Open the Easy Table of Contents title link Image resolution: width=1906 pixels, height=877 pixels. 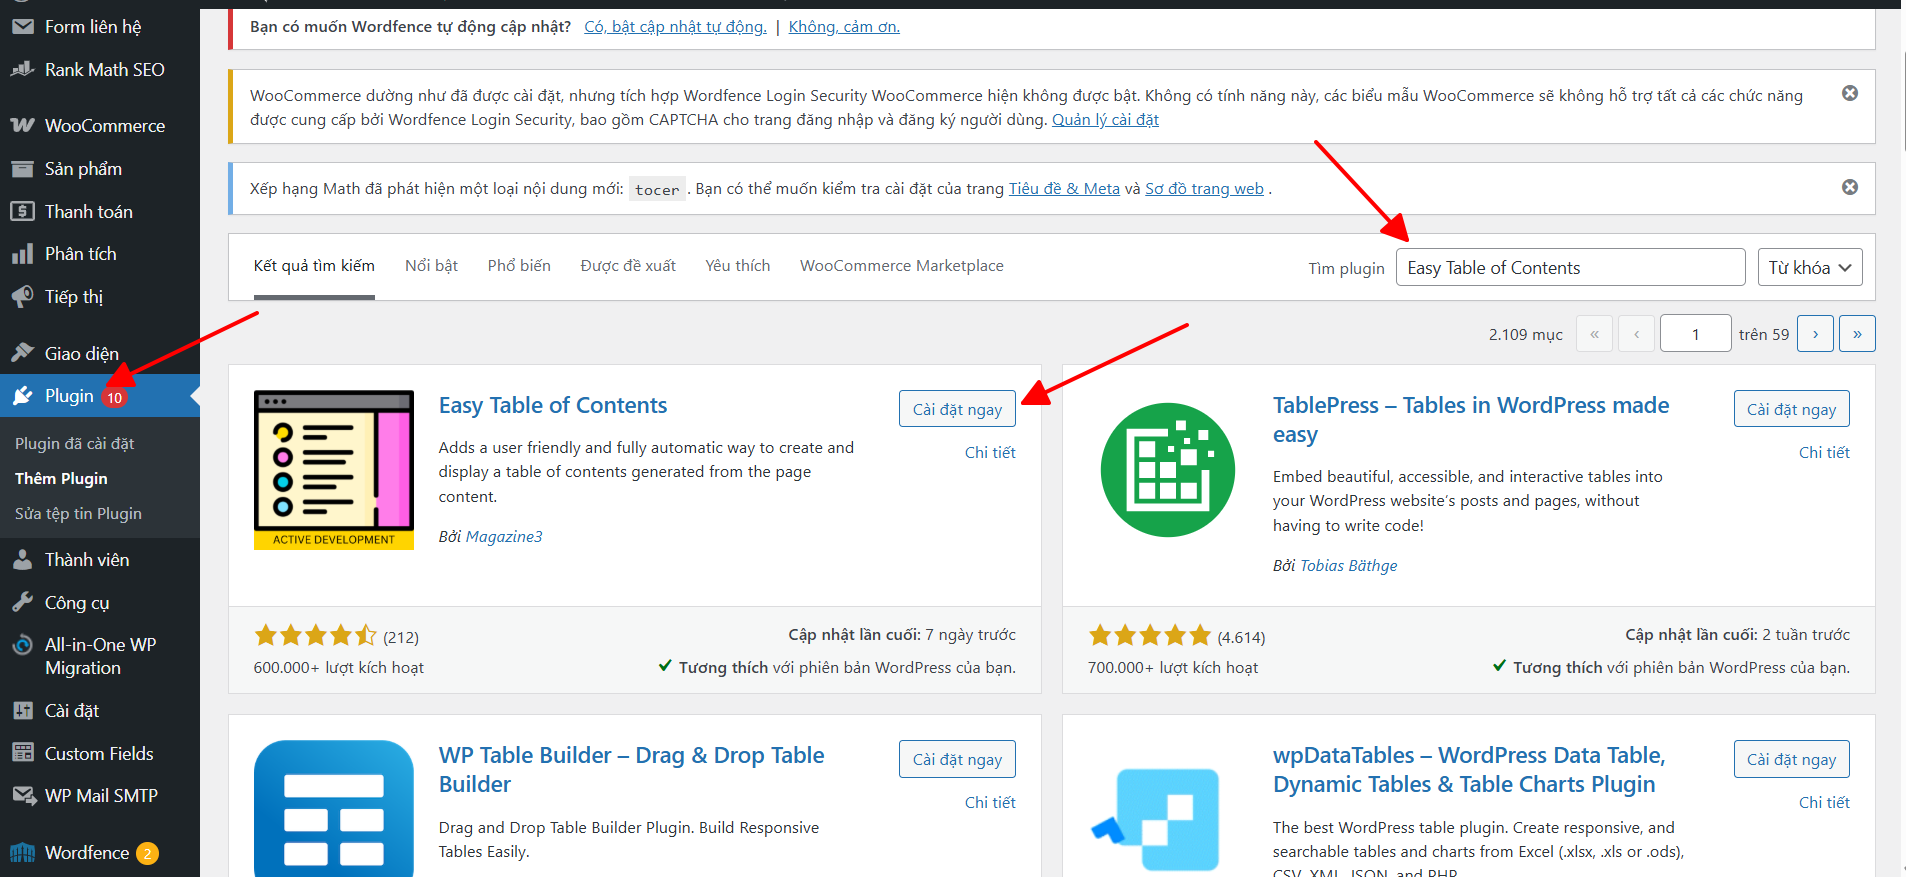tap(553, 405)
